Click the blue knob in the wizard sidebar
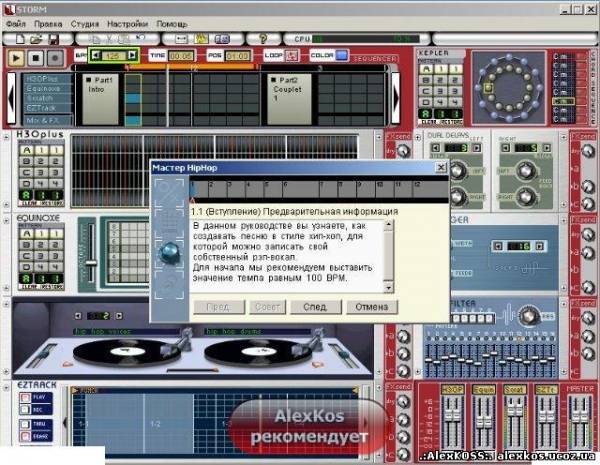600x465 pixels. click(x=170, y=253)
